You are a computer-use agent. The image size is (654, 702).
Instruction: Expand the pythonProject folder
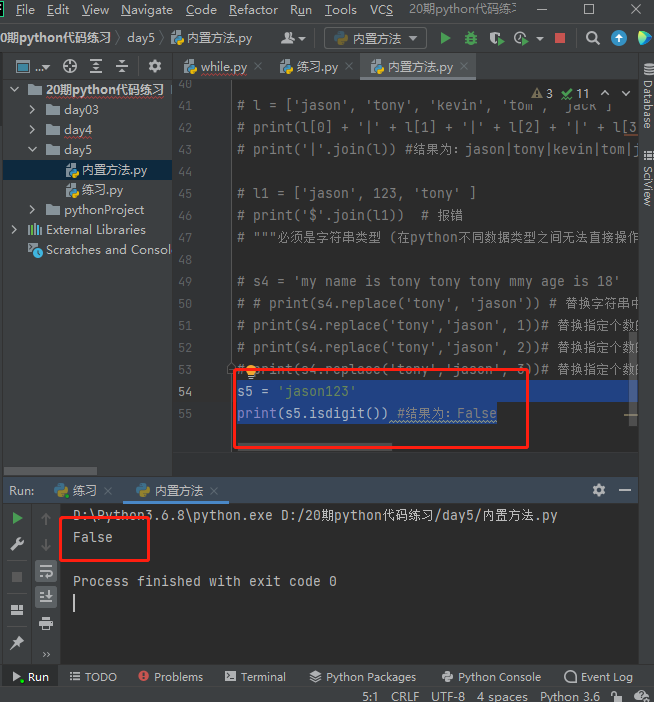click(x=32, y=210)
